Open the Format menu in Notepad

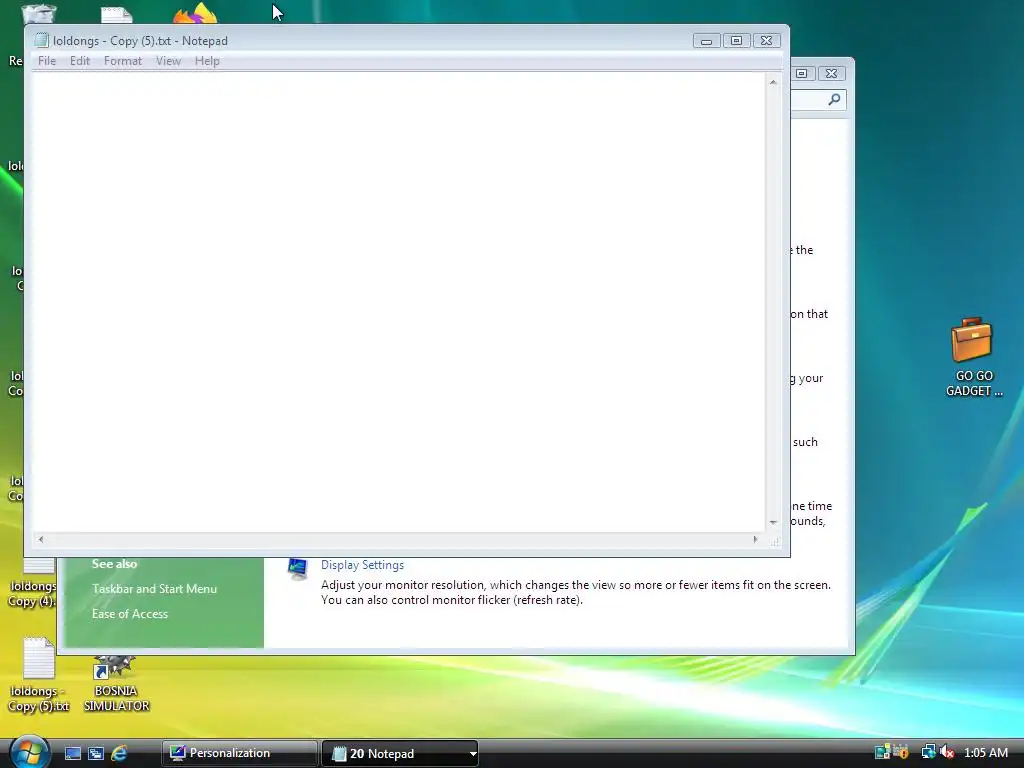pos(122,61)
